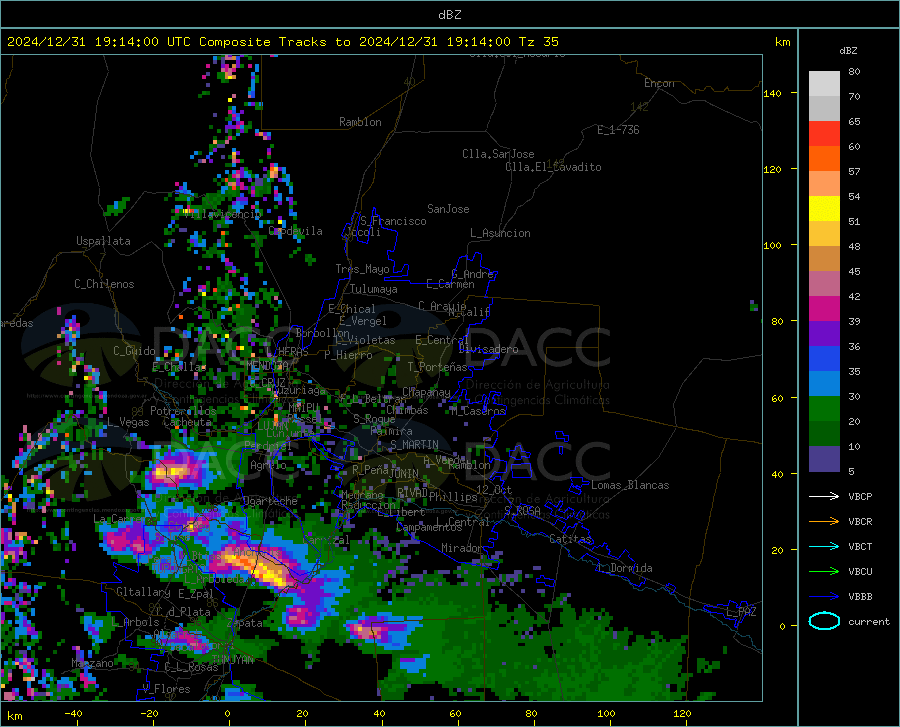900x727 pixels.
Task: Click the 'L_PAZ' label near the right edge
Action: [741, 612]
